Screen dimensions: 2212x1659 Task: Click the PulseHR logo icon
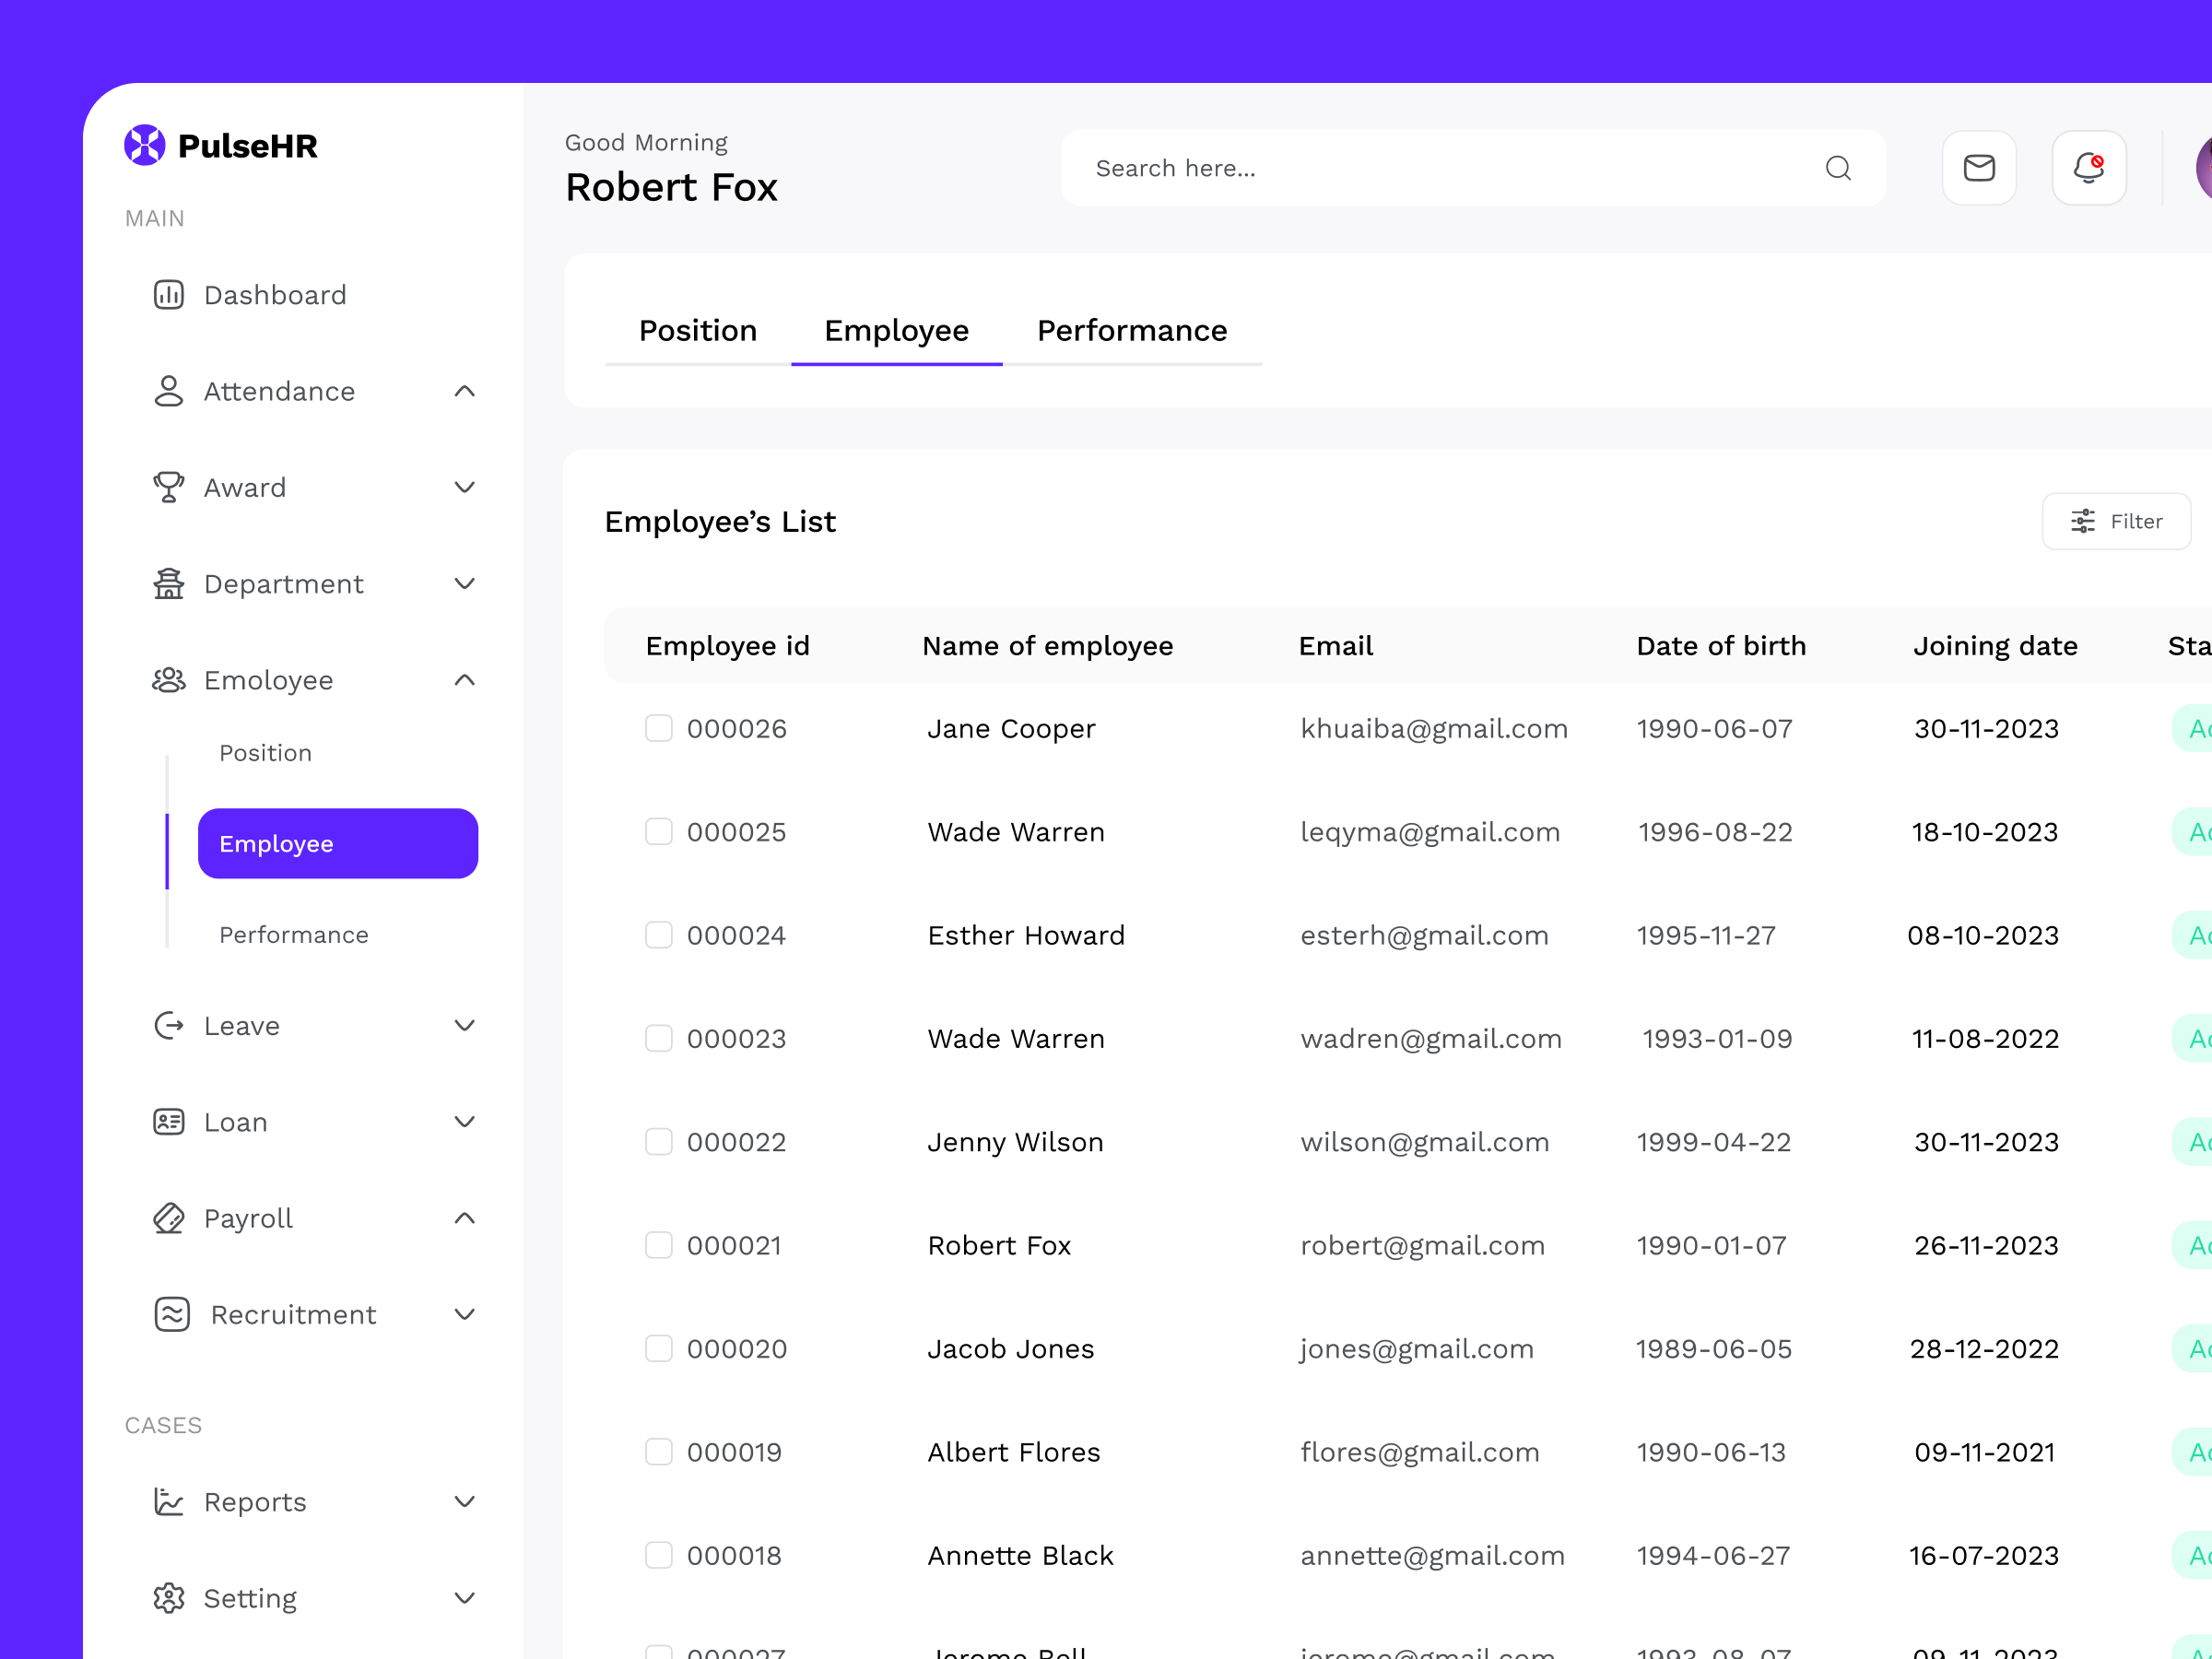(x=144, y=145)
